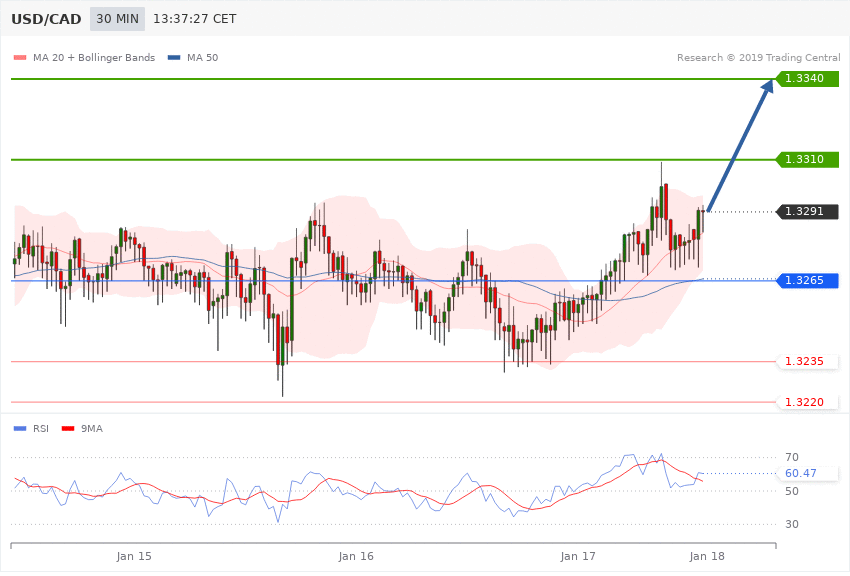This screenshot has width=850, height=576.
Task: Click the Jan 18 date axis label
Action: click(x=707, y=556)
